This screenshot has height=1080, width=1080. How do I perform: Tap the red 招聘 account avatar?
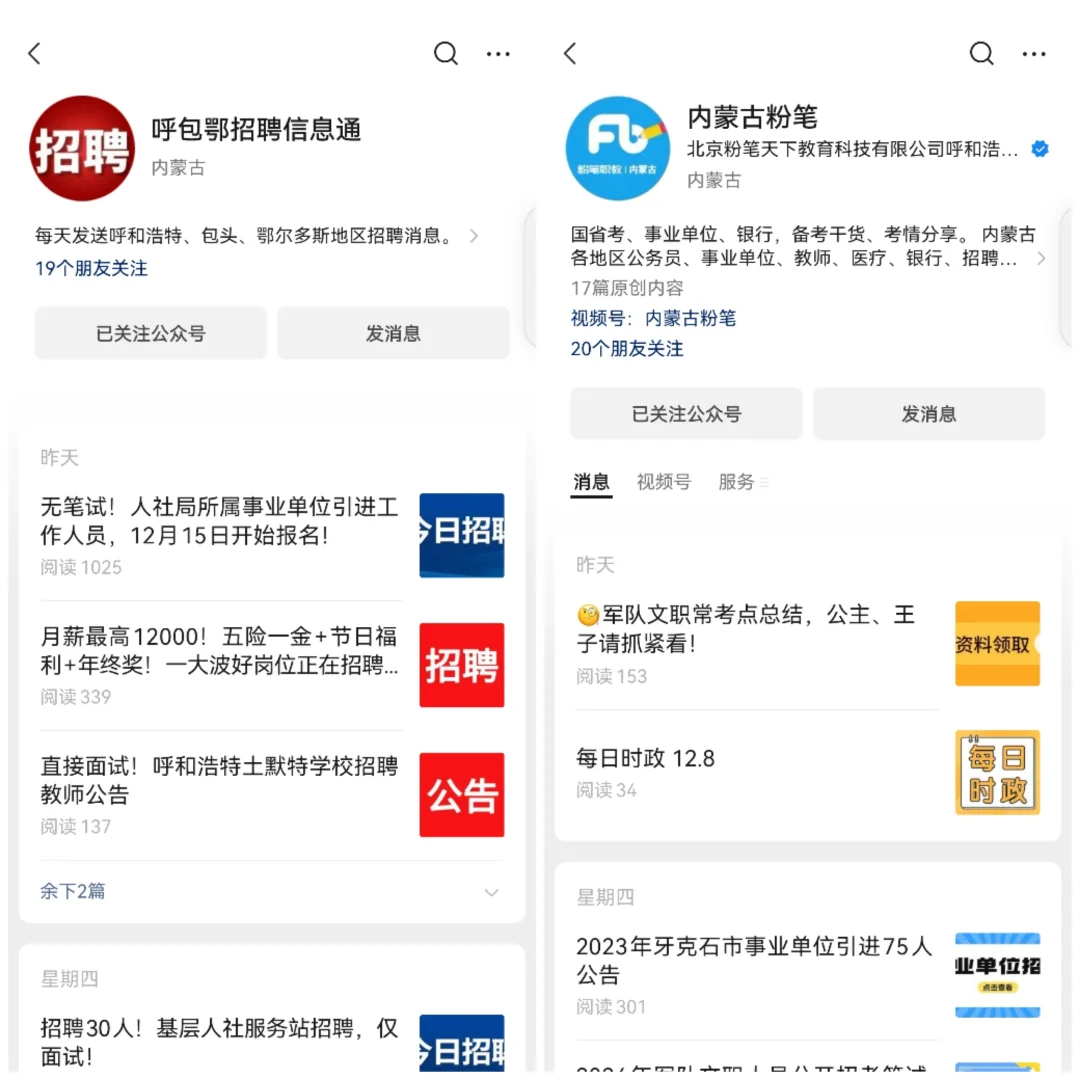coord(82,148)
